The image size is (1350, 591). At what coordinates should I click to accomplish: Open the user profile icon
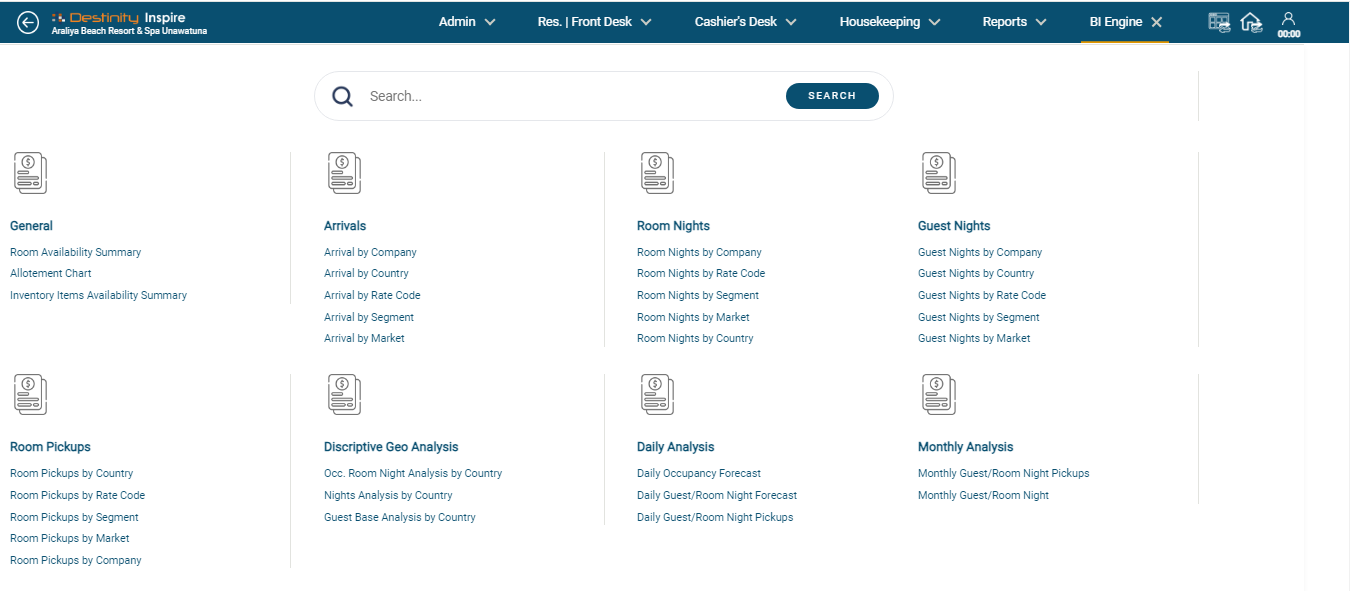coord(1289,19)
